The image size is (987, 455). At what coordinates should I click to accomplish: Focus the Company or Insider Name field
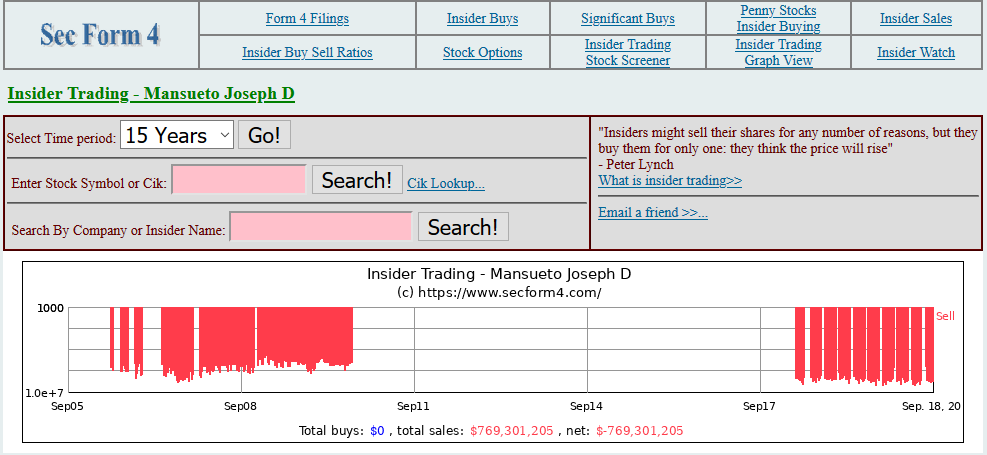pyautogui.click(x=321, y=227)
